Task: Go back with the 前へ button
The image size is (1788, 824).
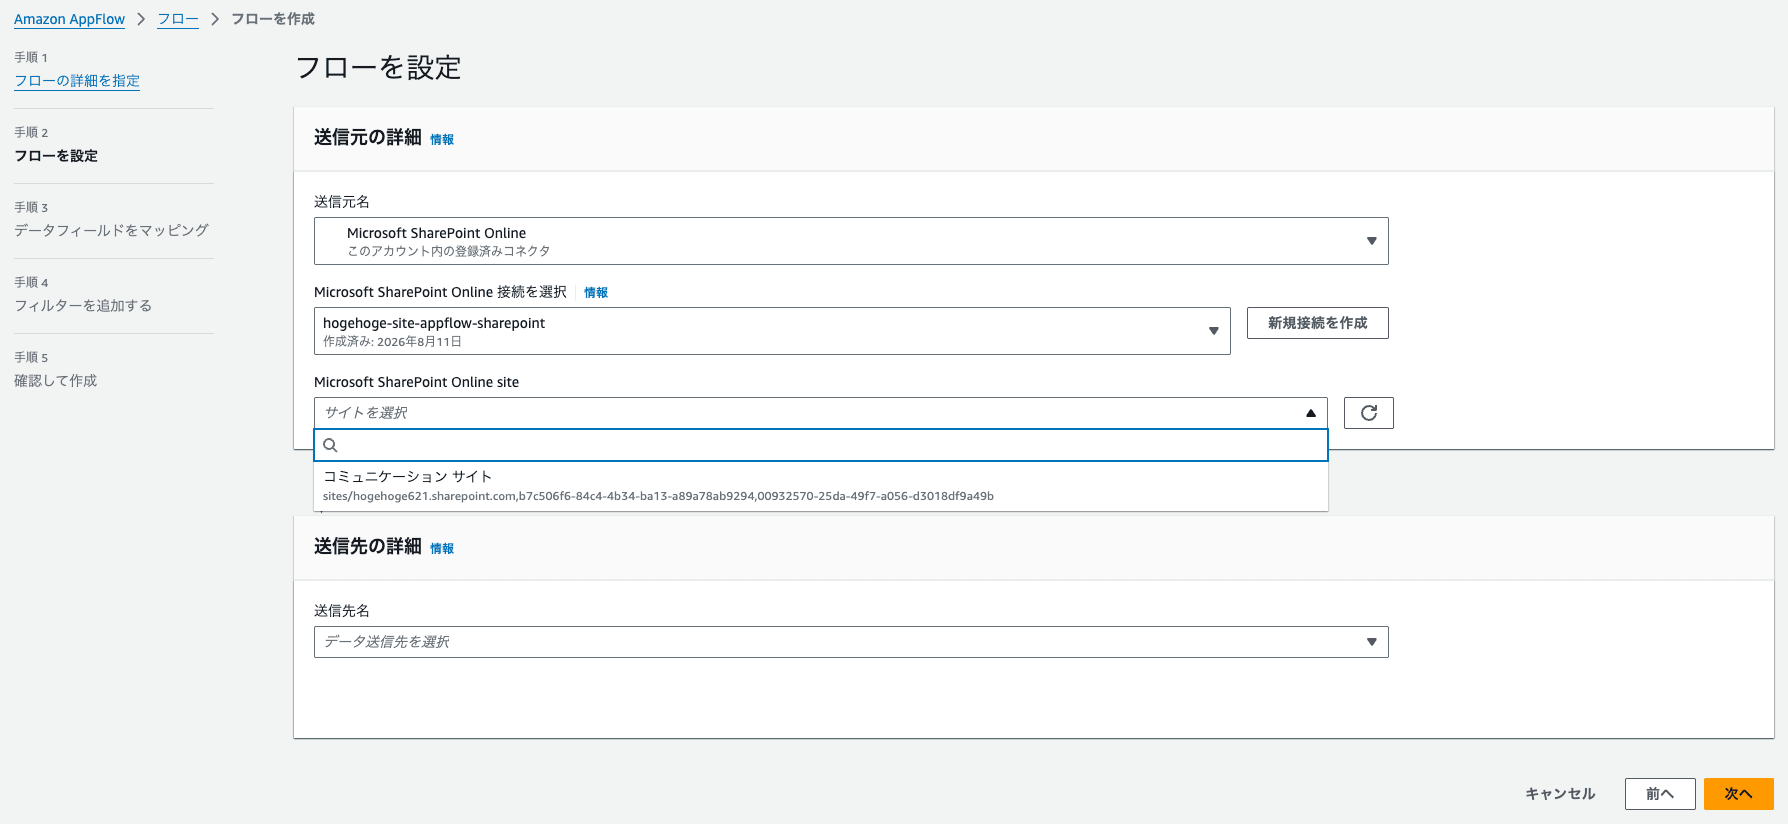Action: (1660, 794)
